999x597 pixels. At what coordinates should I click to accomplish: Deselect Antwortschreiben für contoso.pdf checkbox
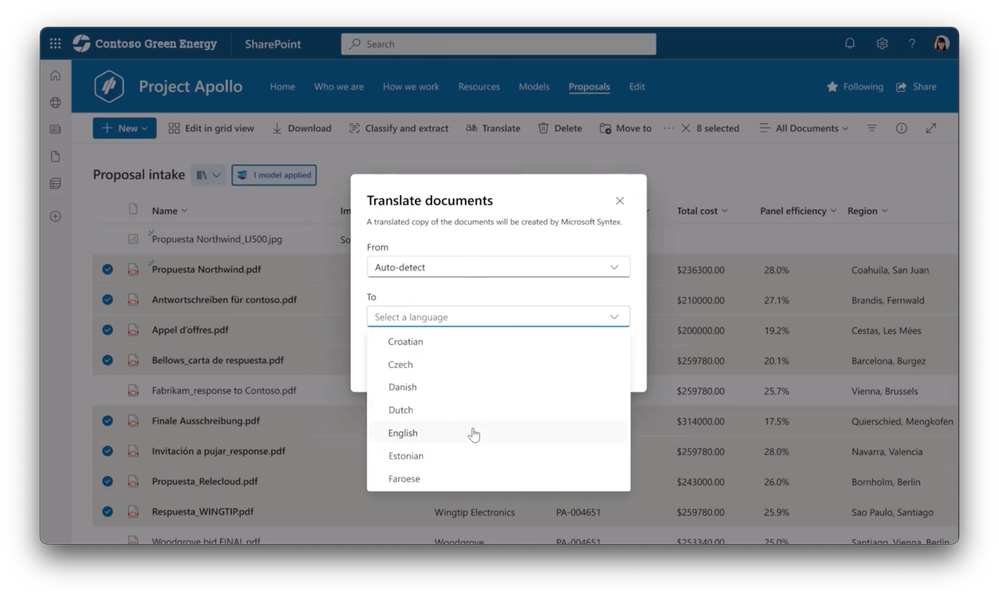click(108, 299)
